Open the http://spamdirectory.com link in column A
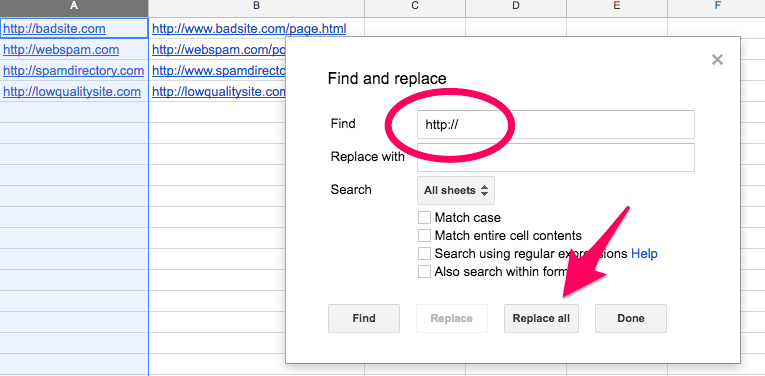The height and width of the screenshot is (376, 765). [x=74, y=71]
